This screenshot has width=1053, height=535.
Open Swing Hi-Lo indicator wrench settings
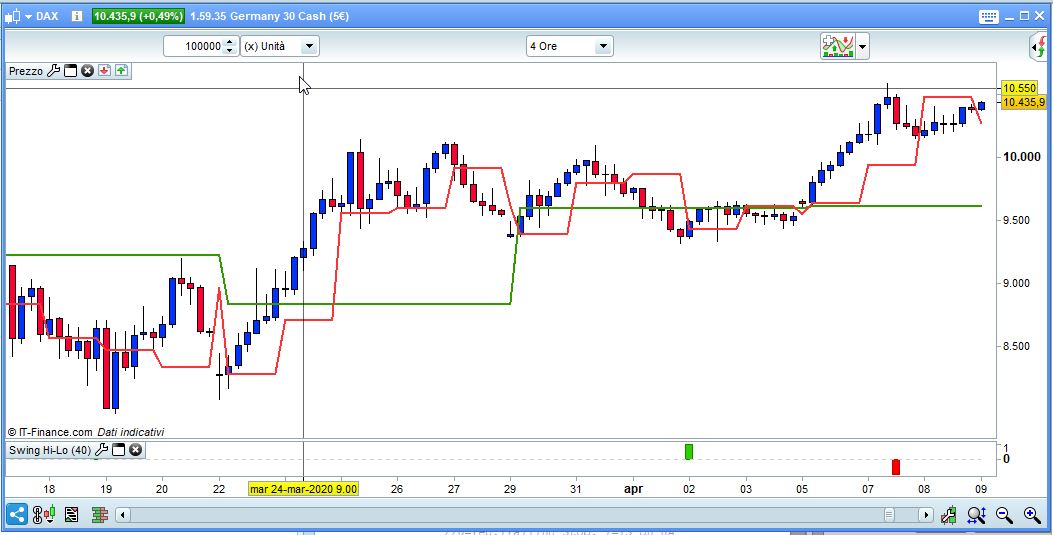[102, 450]
